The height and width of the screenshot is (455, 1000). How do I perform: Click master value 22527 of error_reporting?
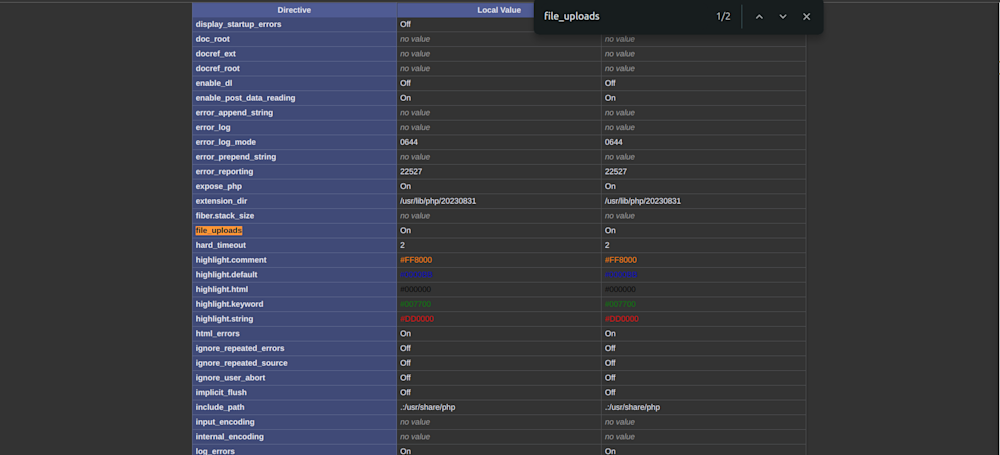click(x=615, y=172)
